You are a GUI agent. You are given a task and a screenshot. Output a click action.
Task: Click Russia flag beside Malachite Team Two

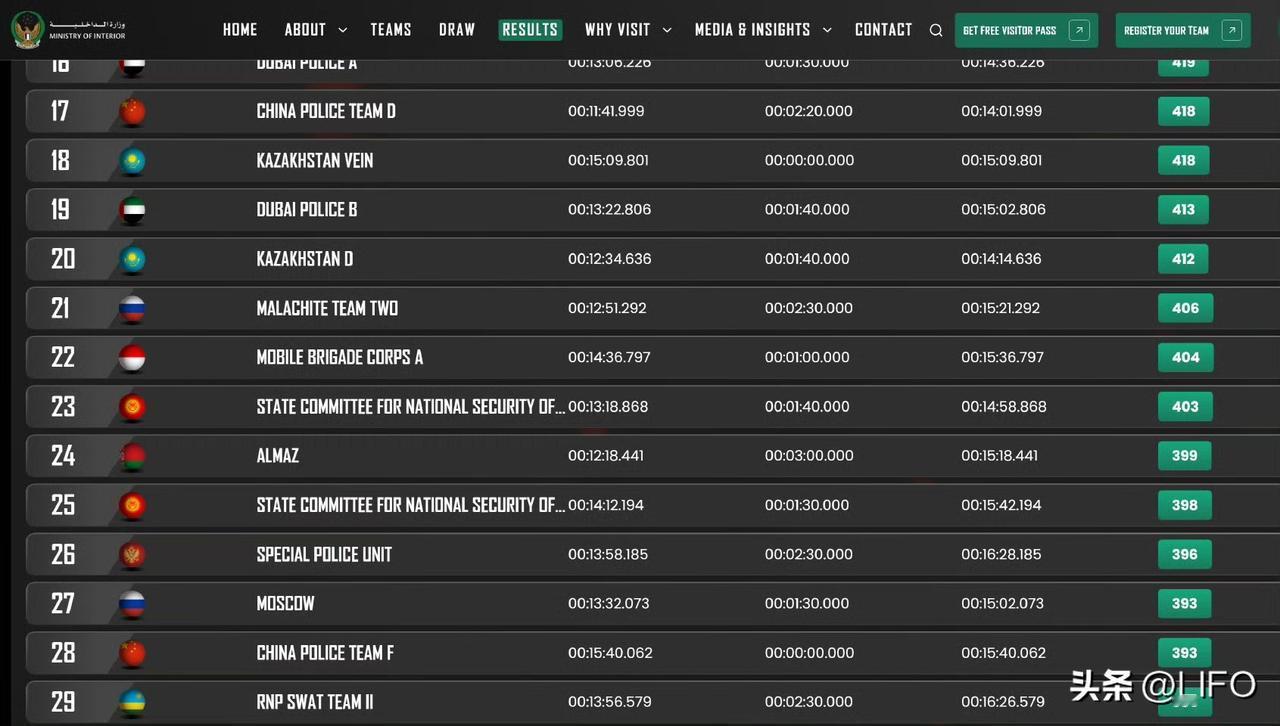[132, 308]
